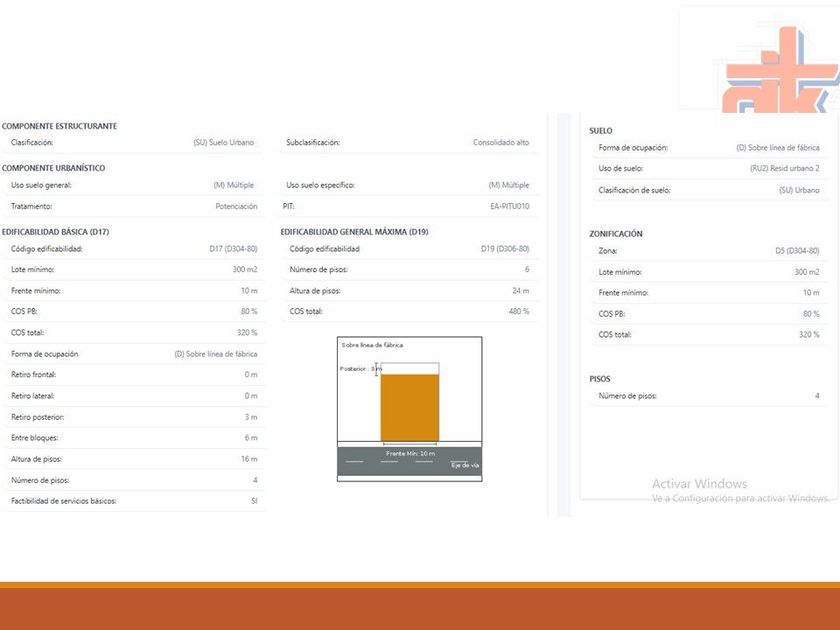Click the 'Retiro frontal' 0 m value
Viewport: 840px width, 630px height.
pos(251,374)
